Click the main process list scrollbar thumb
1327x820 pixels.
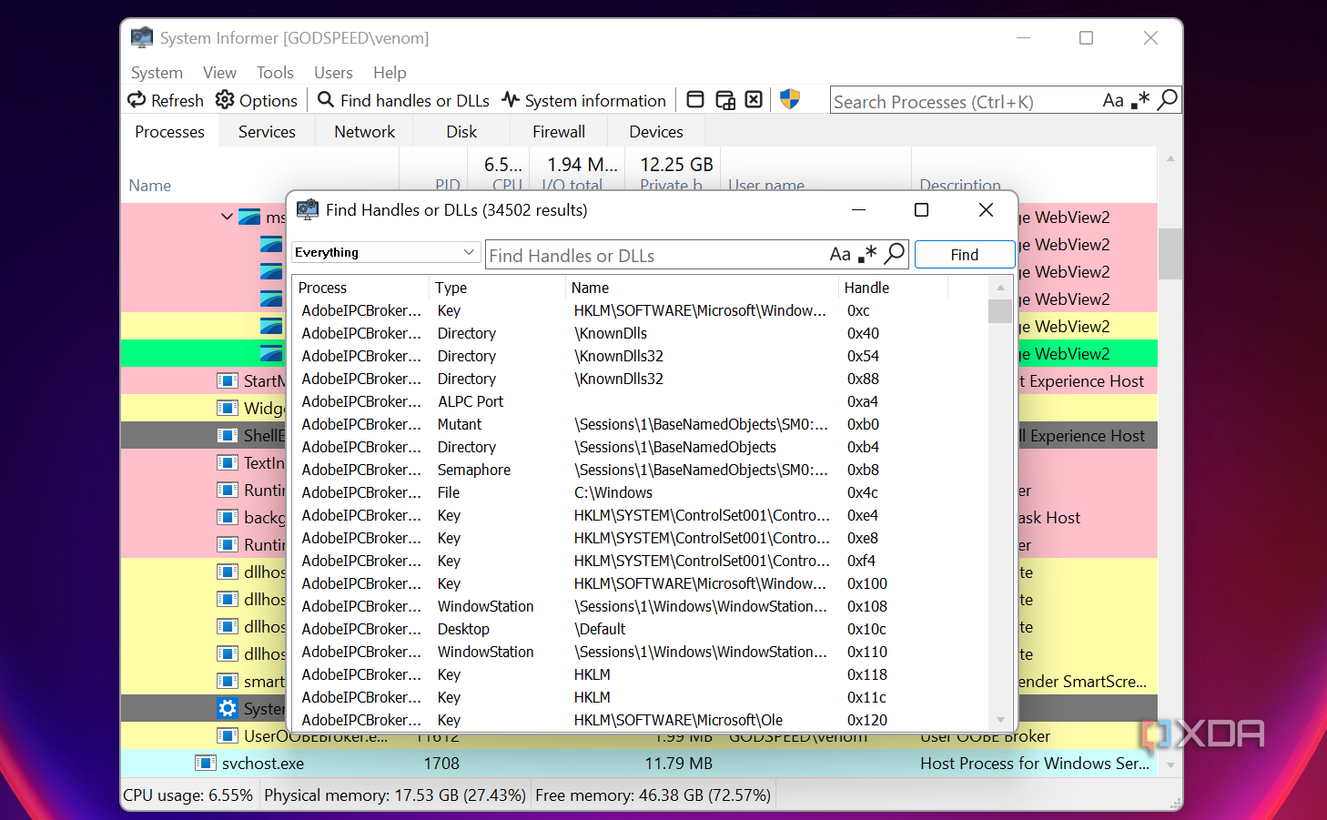point(1169,254)
